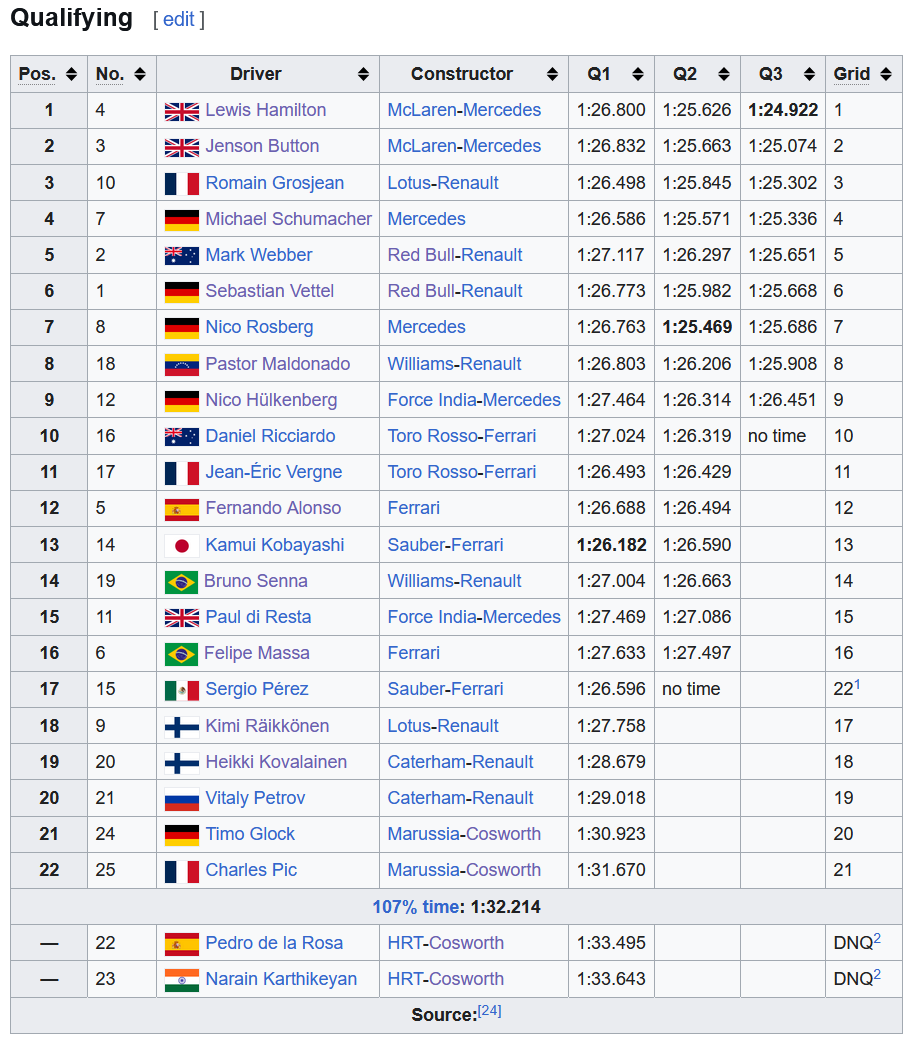The height and width of the screenshot is (1048, 917).
Task: Open Pedro de la Rosa link
Action: point(274,943)
